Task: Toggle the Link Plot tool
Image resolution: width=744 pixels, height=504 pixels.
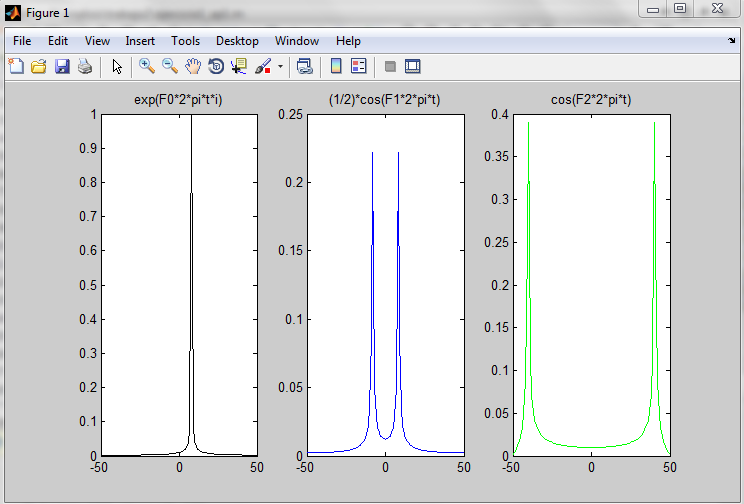Action: point(305,67)
